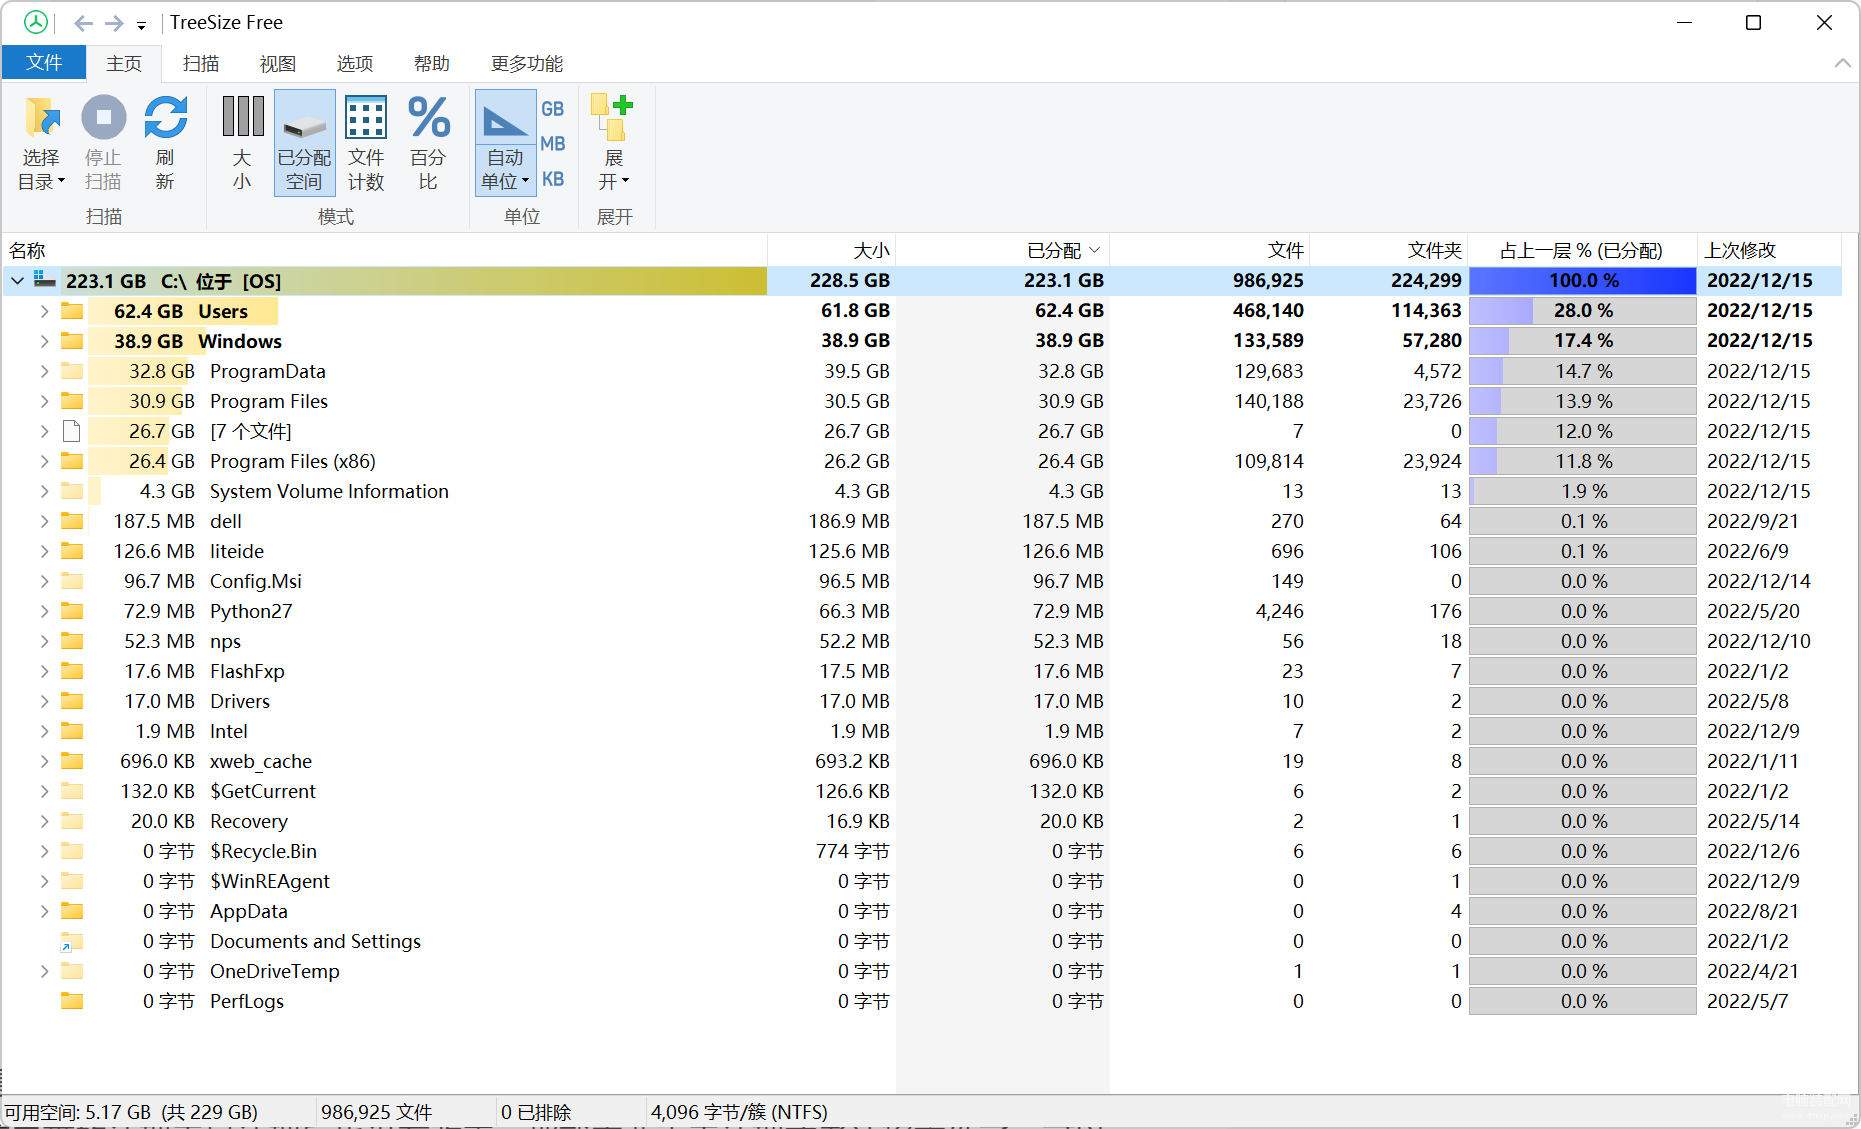Switch to Home (主页) tab
This screenshot has width=1861, height=1129.
(124, 64)
